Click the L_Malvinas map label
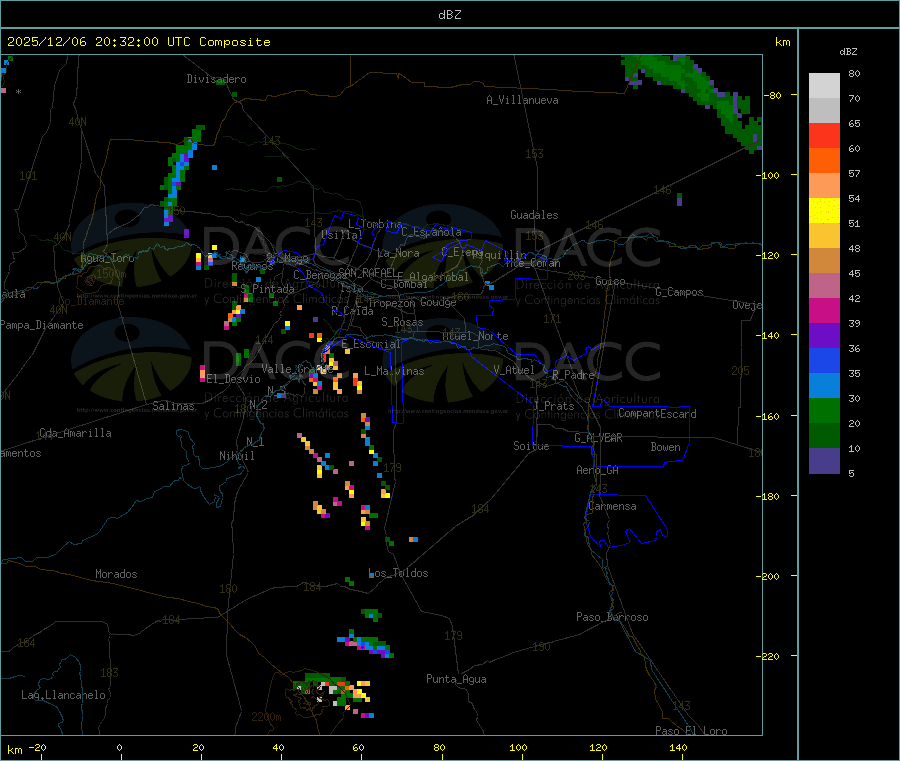The image size is (900, 761). tap(394, 371)
